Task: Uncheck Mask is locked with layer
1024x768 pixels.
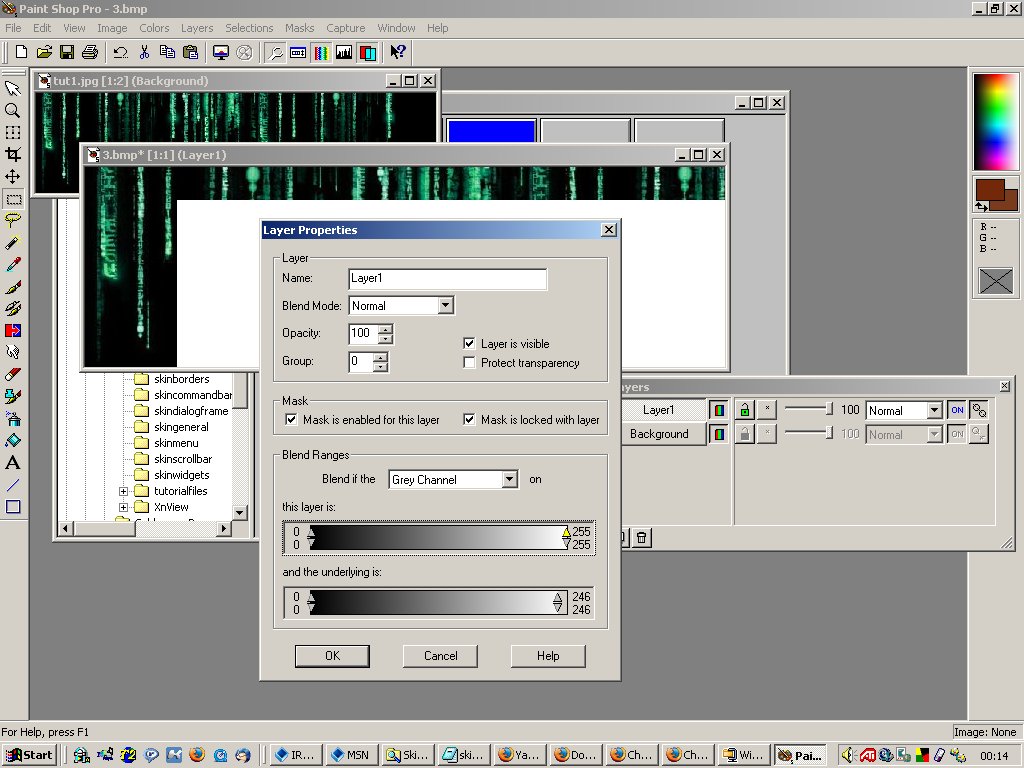Action: pos(469,419)
